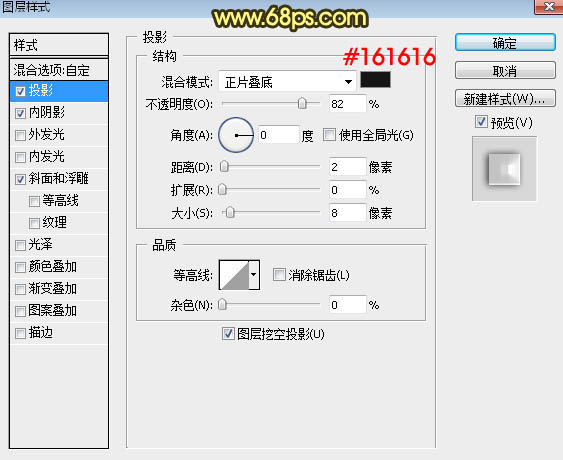Open the 混合模式 blend mode dropdown
563x460 pixels.
click(x=287, y=82)
